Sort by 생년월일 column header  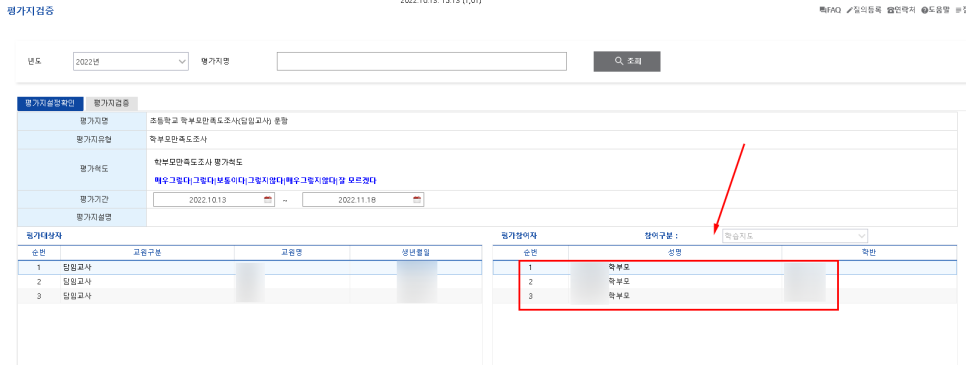pos(416,252)
